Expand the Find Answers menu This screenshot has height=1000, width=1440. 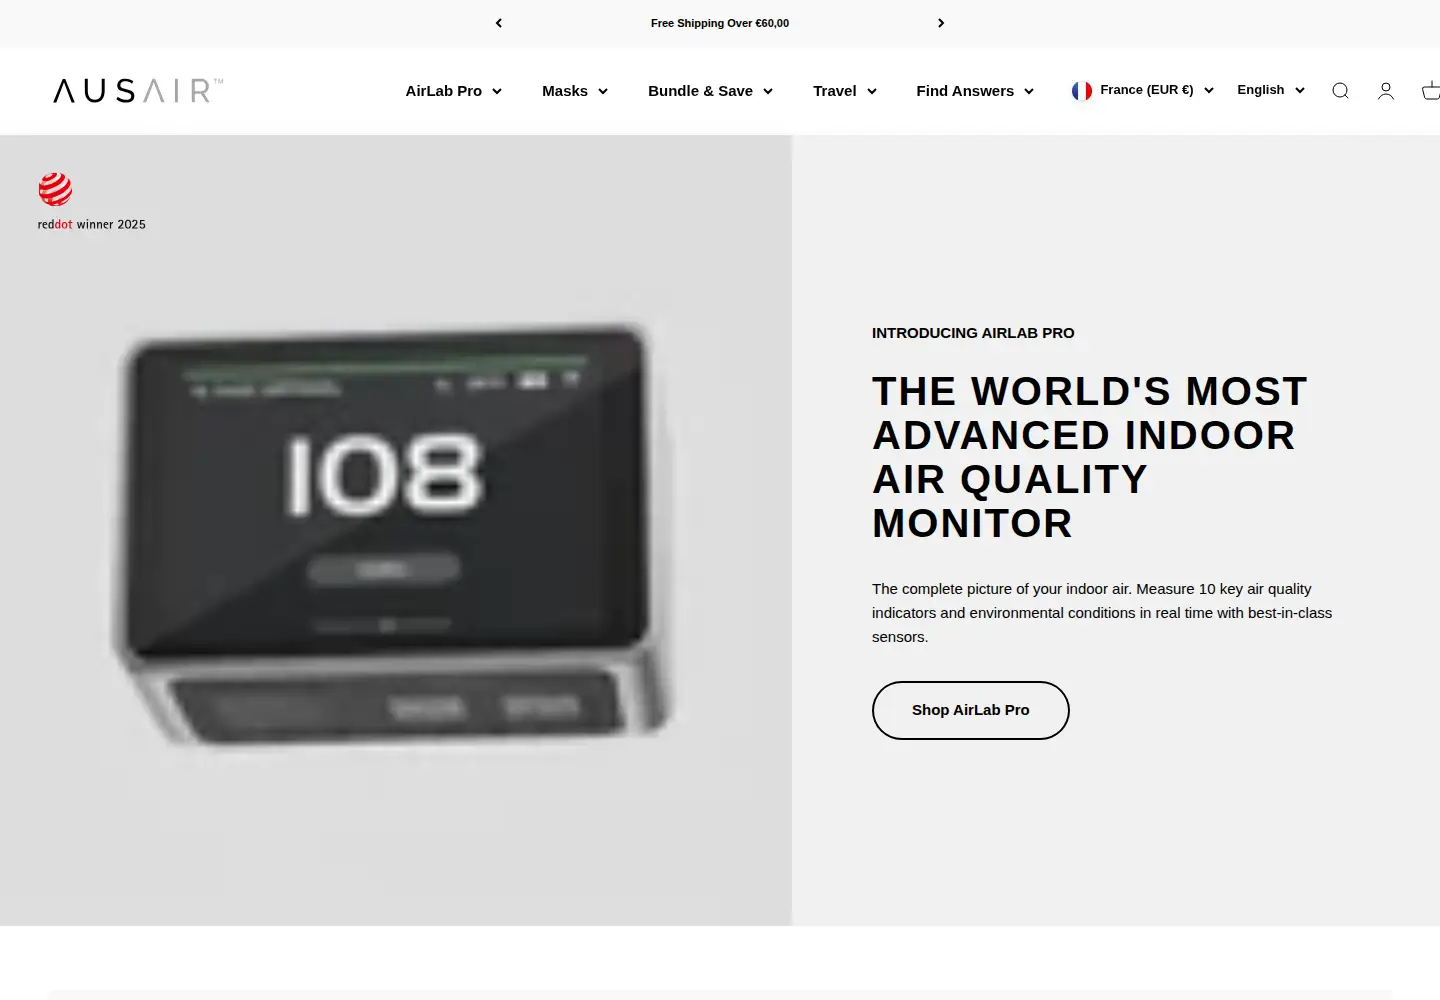click(975, 91)
